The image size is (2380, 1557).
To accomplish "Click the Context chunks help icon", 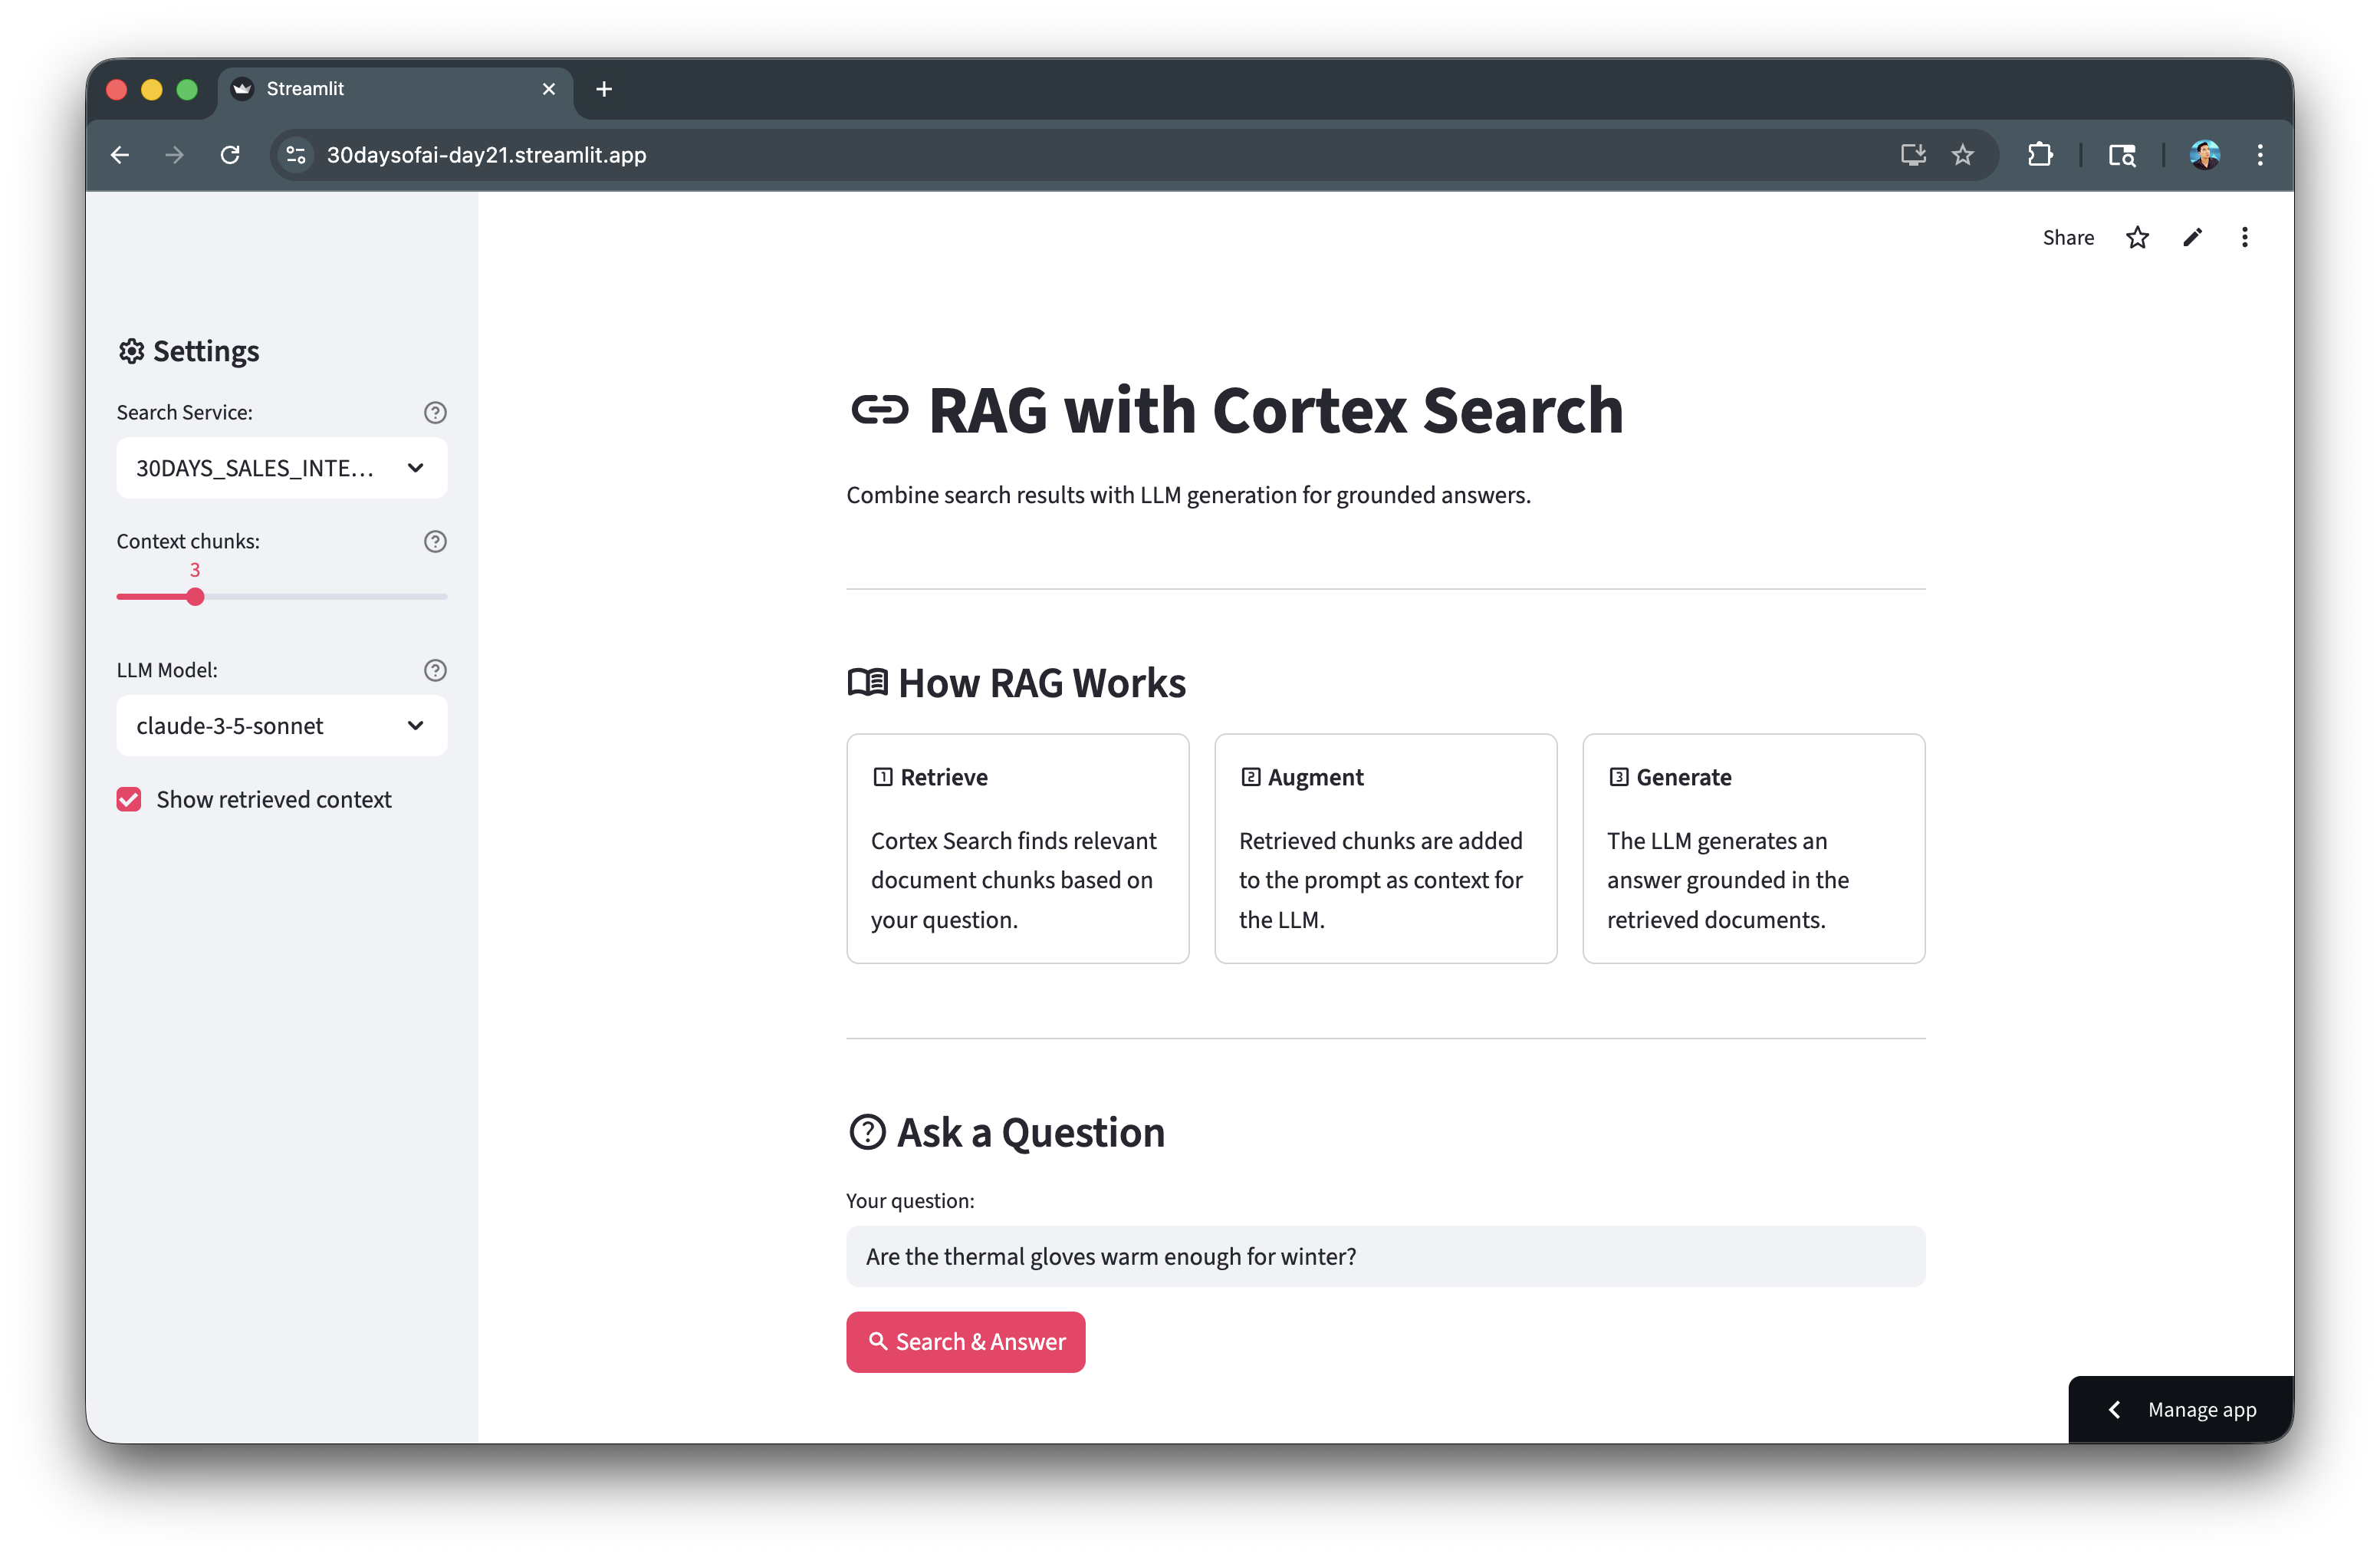I will coord(435,541).
